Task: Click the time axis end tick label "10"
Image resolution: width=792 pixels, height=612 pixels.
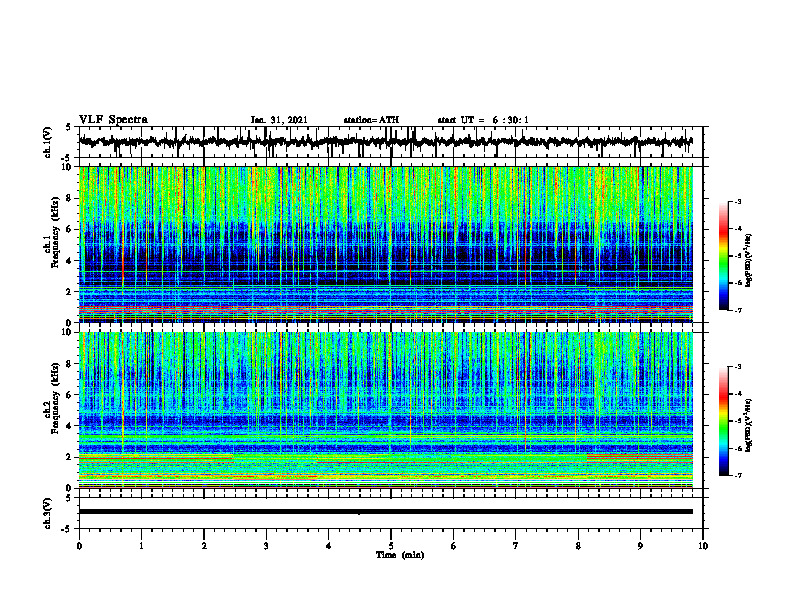Action: [x=703, y=546]
